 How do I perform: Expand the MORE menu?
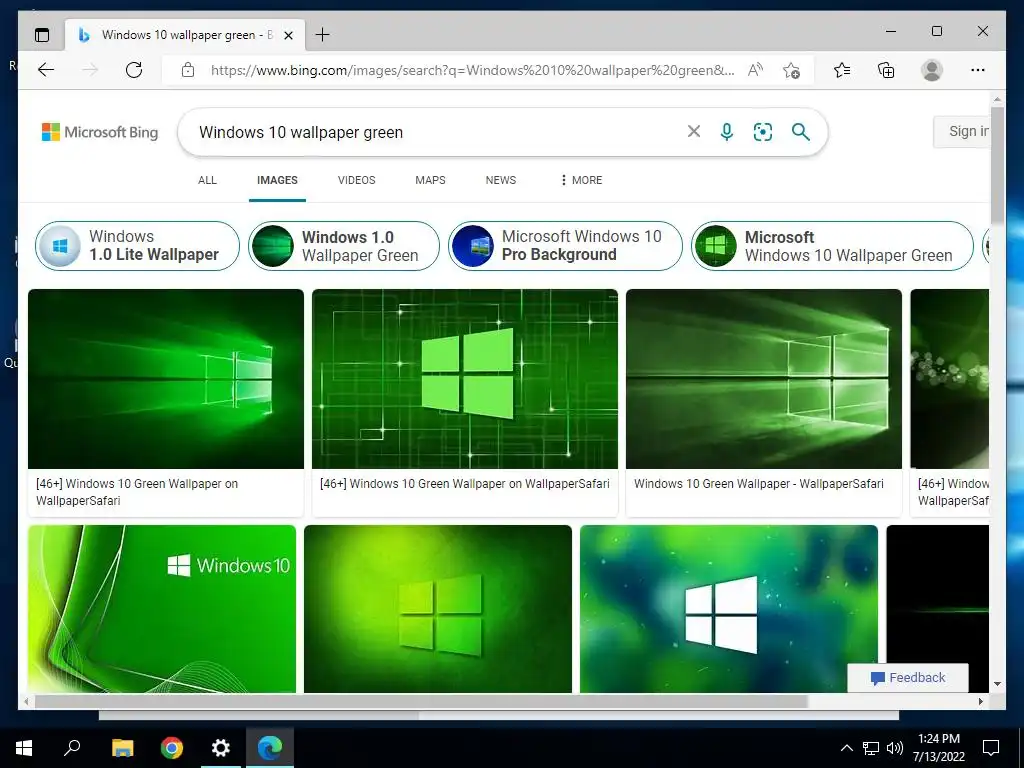click(x=581, y=180)
